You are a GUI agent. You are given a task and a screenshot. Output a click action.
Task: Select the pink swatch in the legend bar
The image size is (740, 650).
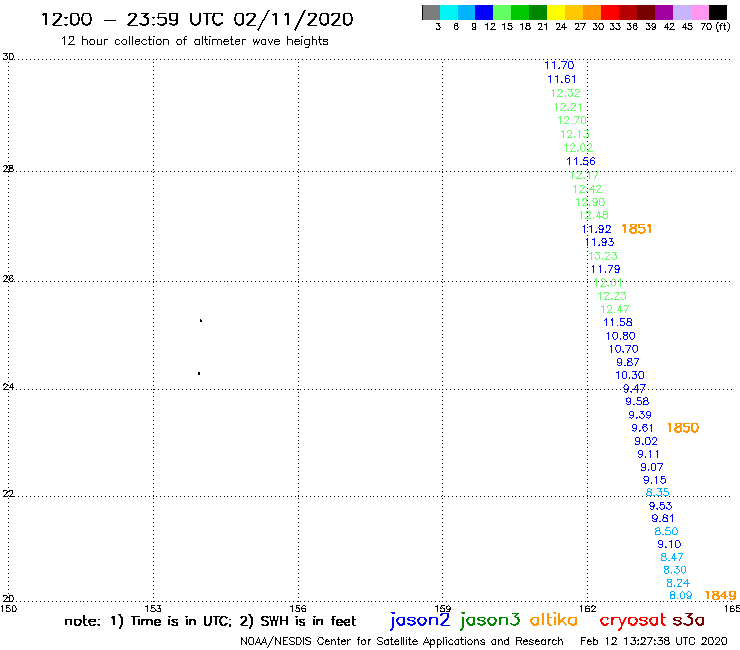[700, 12]
